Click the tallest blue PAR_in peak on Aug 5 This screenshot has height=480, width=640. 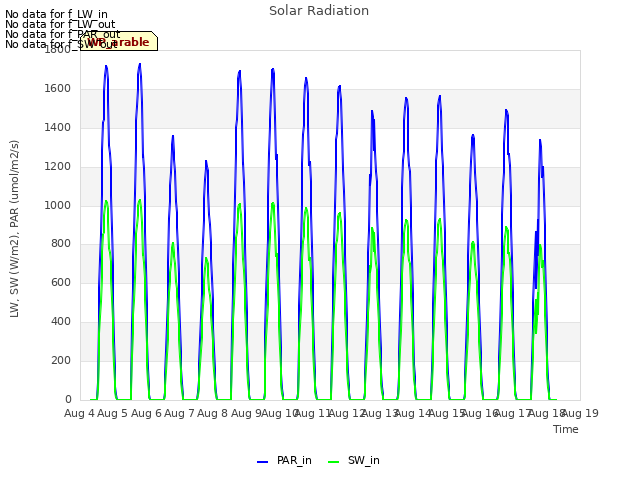140,64
